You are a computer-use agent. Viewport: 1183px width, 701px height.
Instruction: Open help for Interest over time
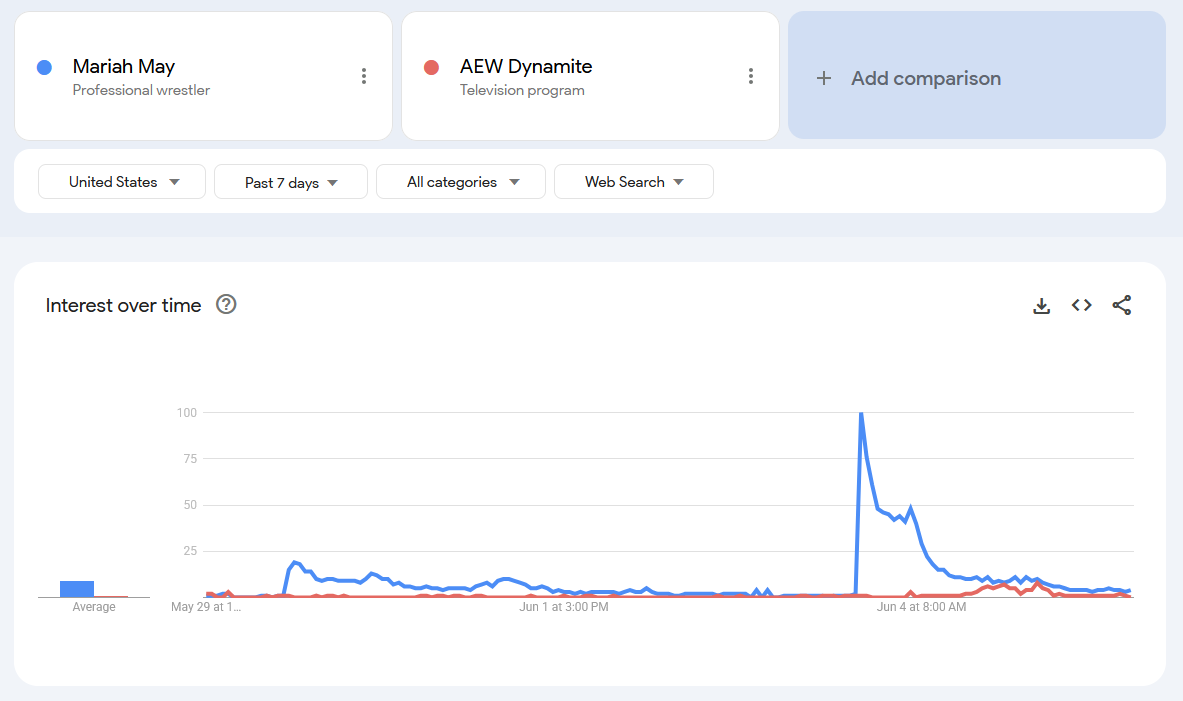pos(226,304)
